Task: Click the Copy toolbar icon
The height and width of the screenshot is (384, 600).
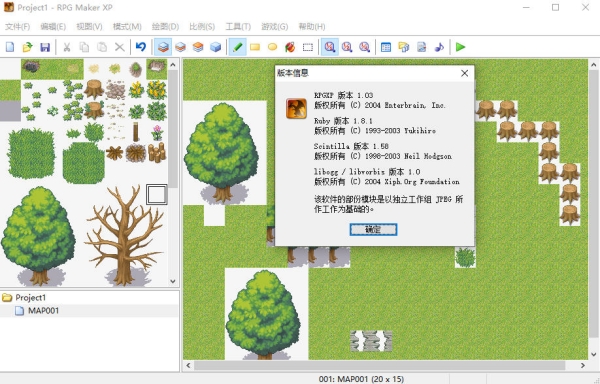Action: [84, 47]
